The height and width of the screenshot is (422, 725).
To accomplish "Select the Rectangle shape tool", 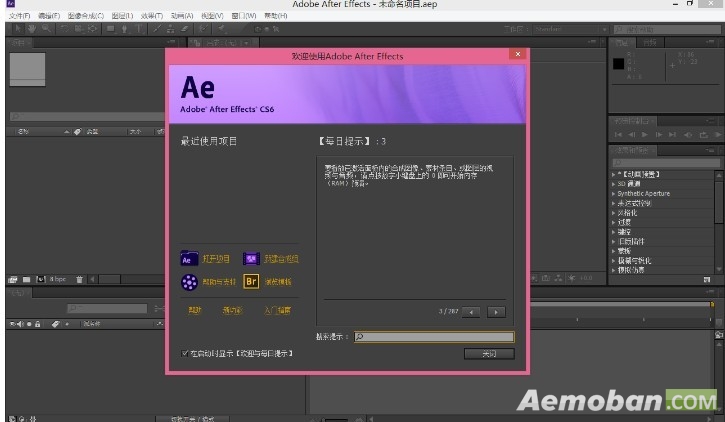I will pyautogui.click(x=111, y=29).
